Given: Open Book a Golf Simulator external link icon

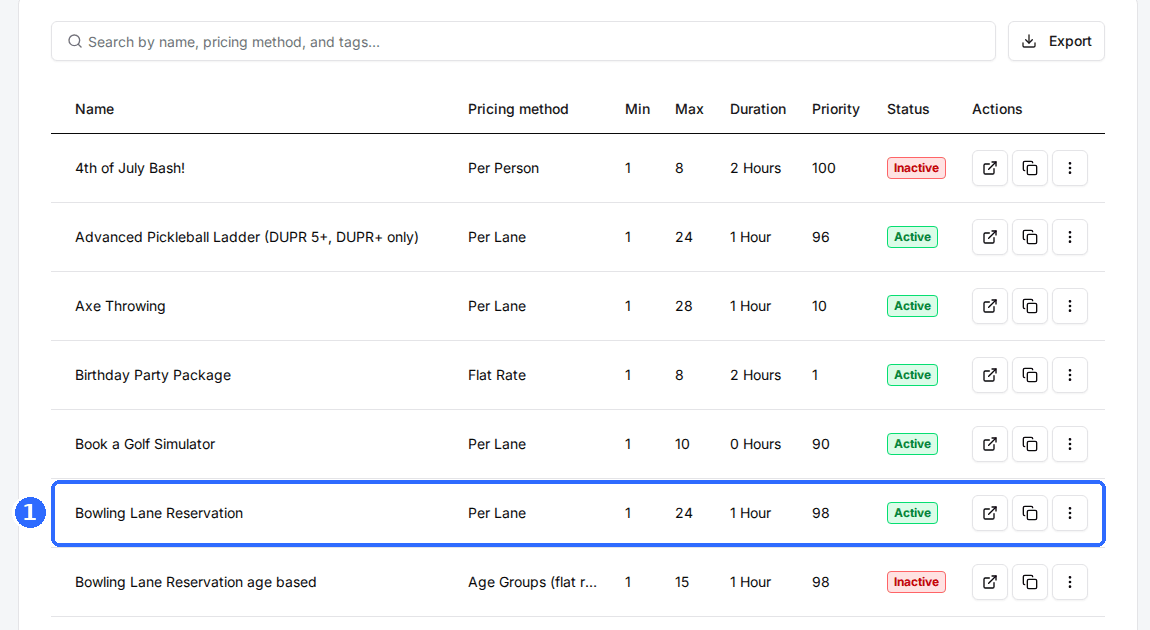Looking at the screenshot, I should 989,444.
